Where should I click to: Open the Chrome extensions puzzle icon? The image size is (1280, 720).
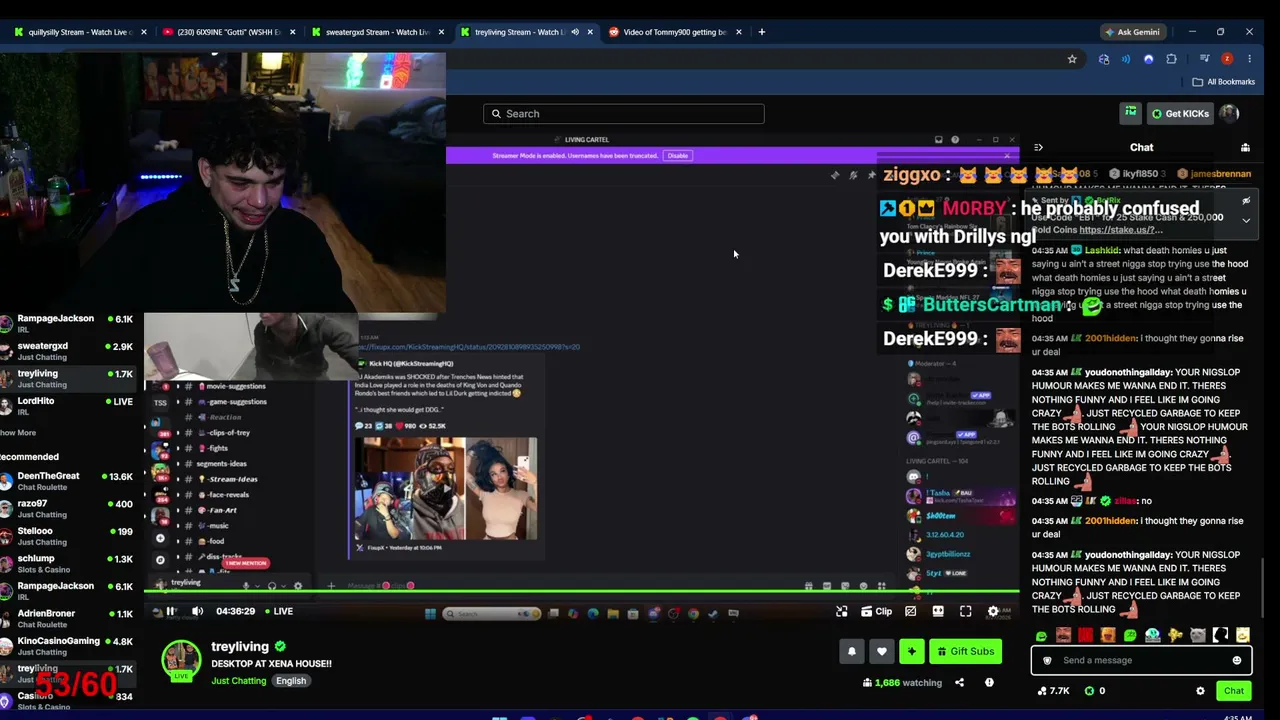coord(1171,59)
